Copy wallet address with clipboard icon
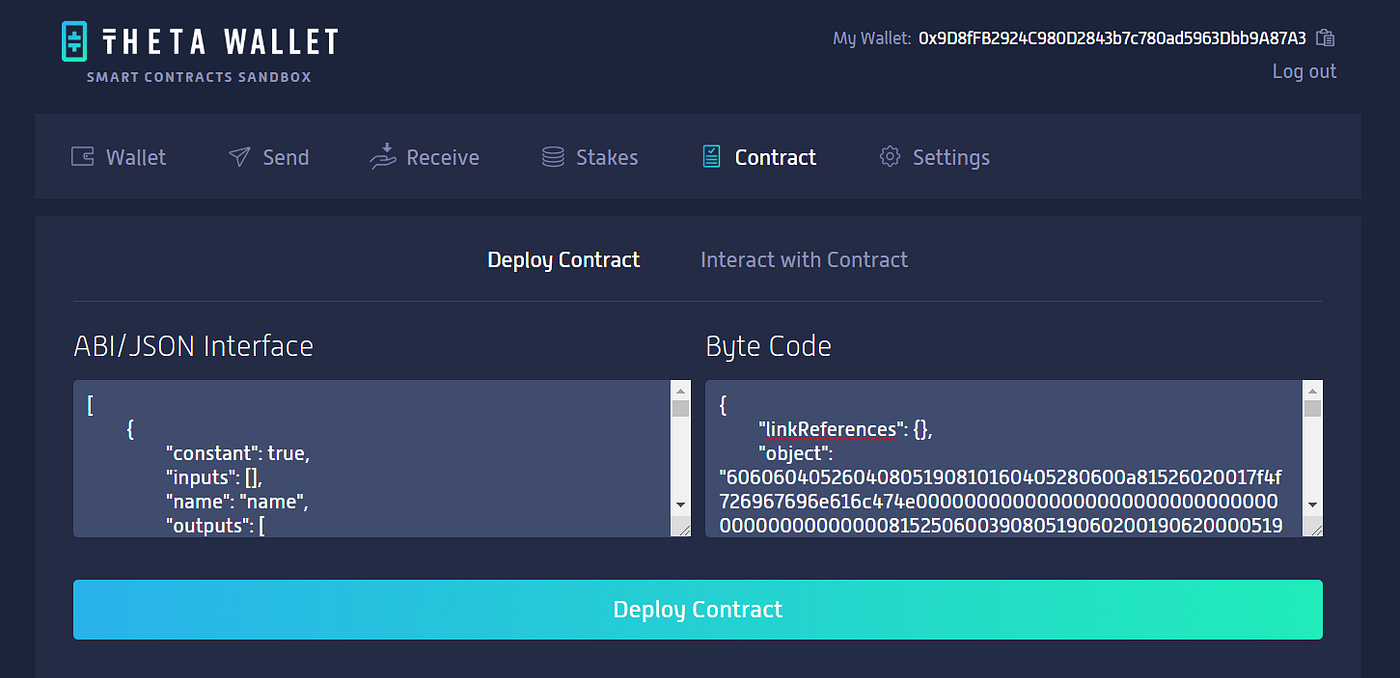Screen dimensions: 1400x678 click(1326, 38)
